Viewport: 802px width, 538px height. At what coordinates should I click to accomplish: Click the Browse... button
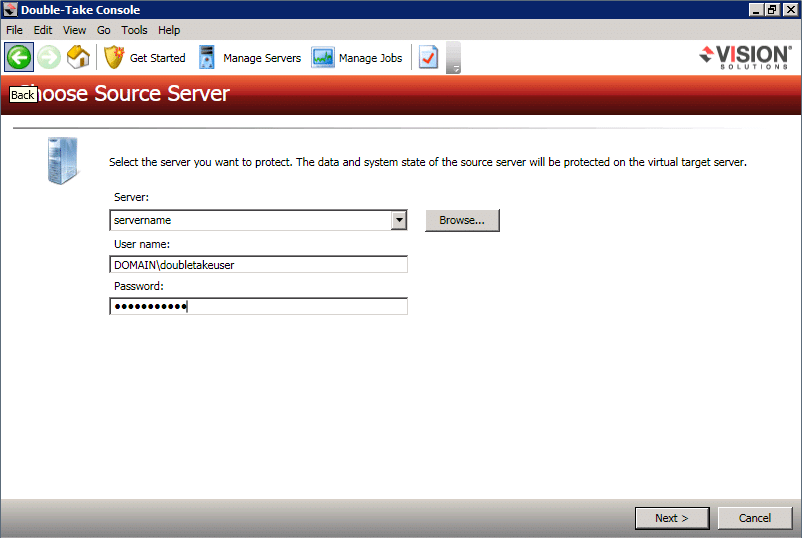(x=462, y=220)
